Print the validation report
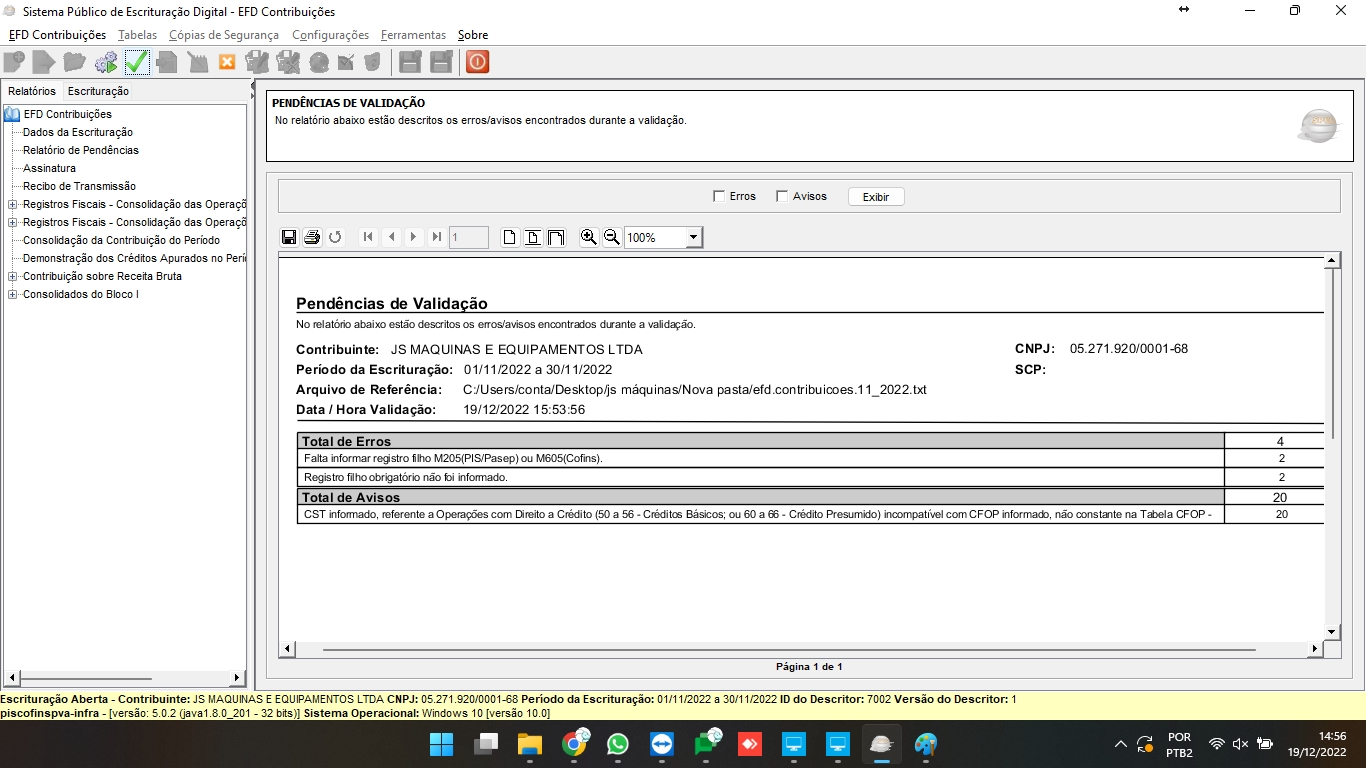The width and height of the screenshot is (1366, 768). point(312,237)
